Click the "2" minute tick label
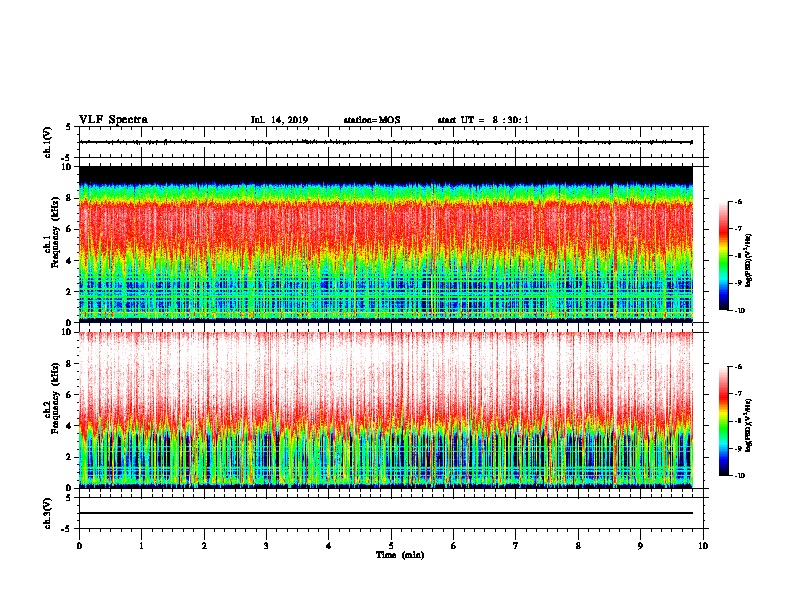 coord(204,546)
